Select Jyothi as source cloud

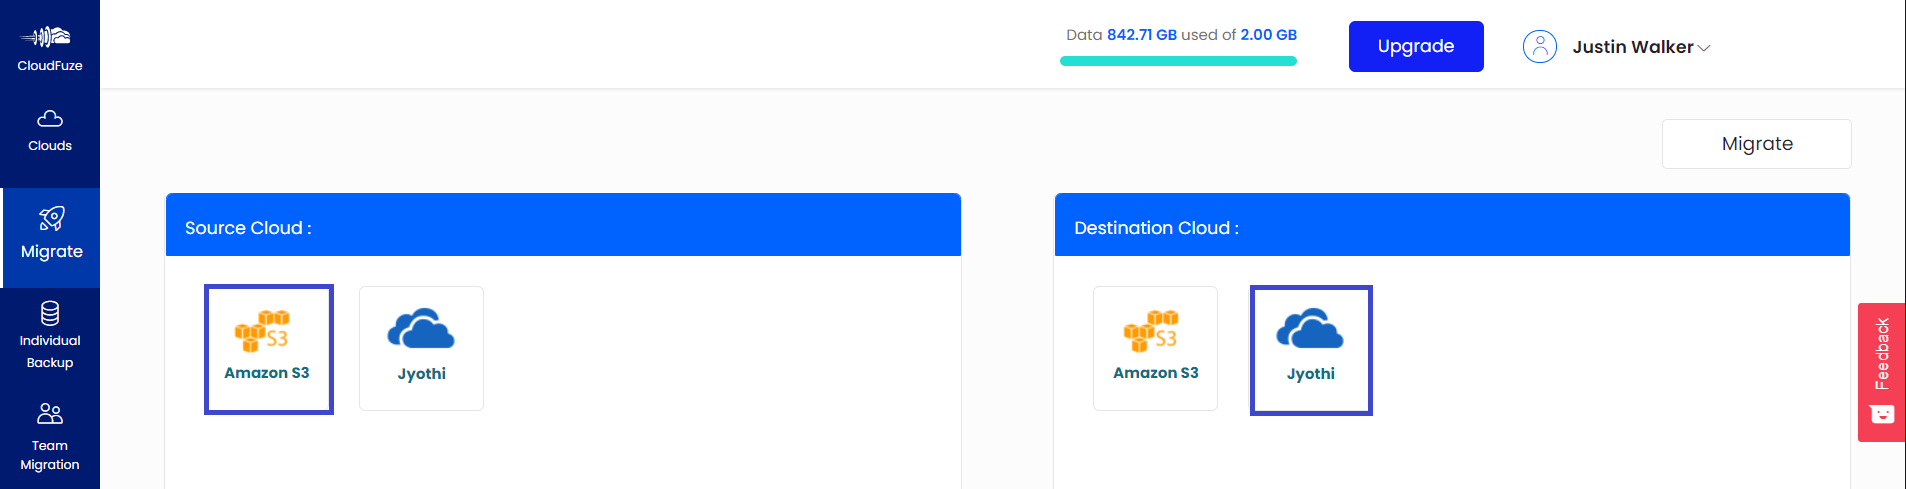(x=421, y=348)
